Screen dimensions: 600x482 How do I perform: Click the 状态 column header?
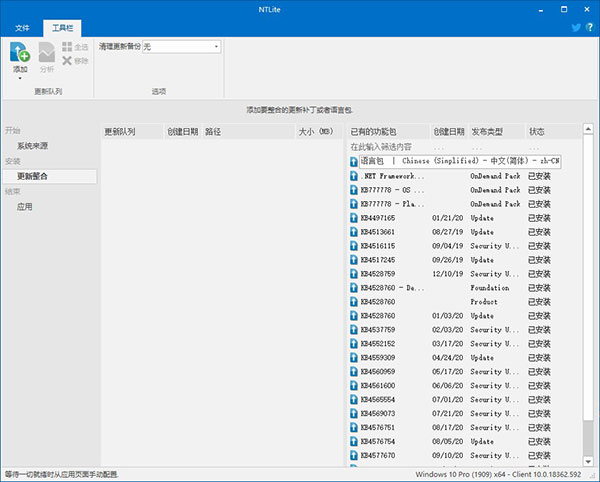pyautogui.click(x=553, y=132)
